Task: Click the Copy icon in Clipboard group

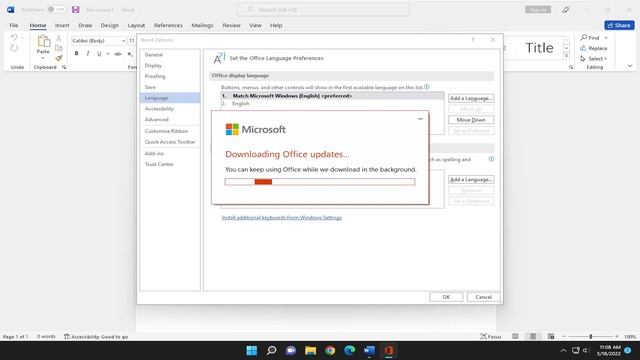Action: coord(59,48)
